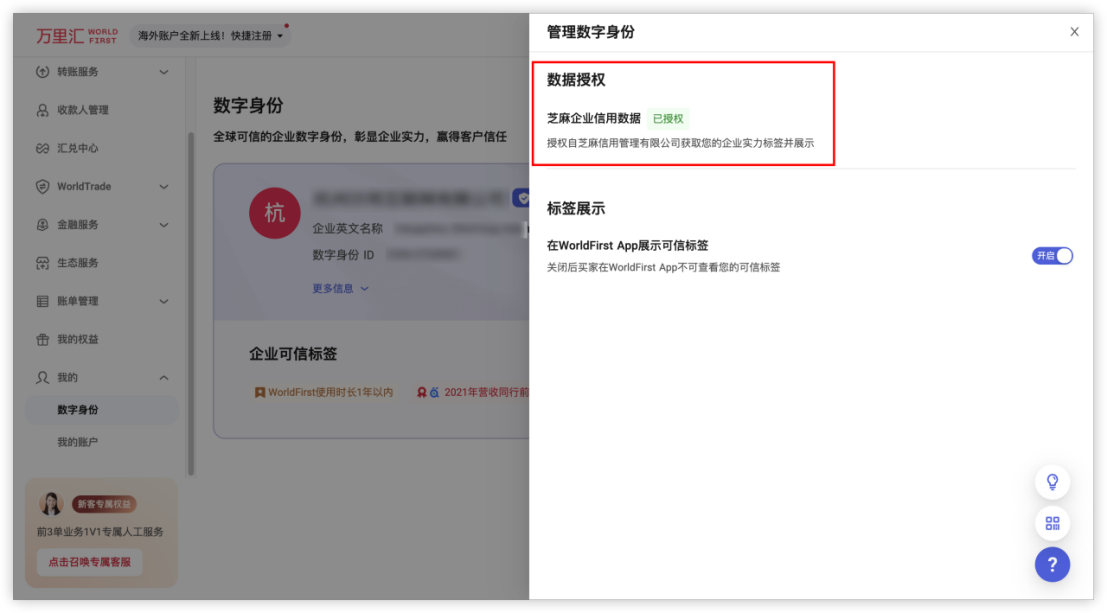Click the 我的 user icon in sidebar
The height and width of the screenshot is (613, 1107).
pos(42,377)
